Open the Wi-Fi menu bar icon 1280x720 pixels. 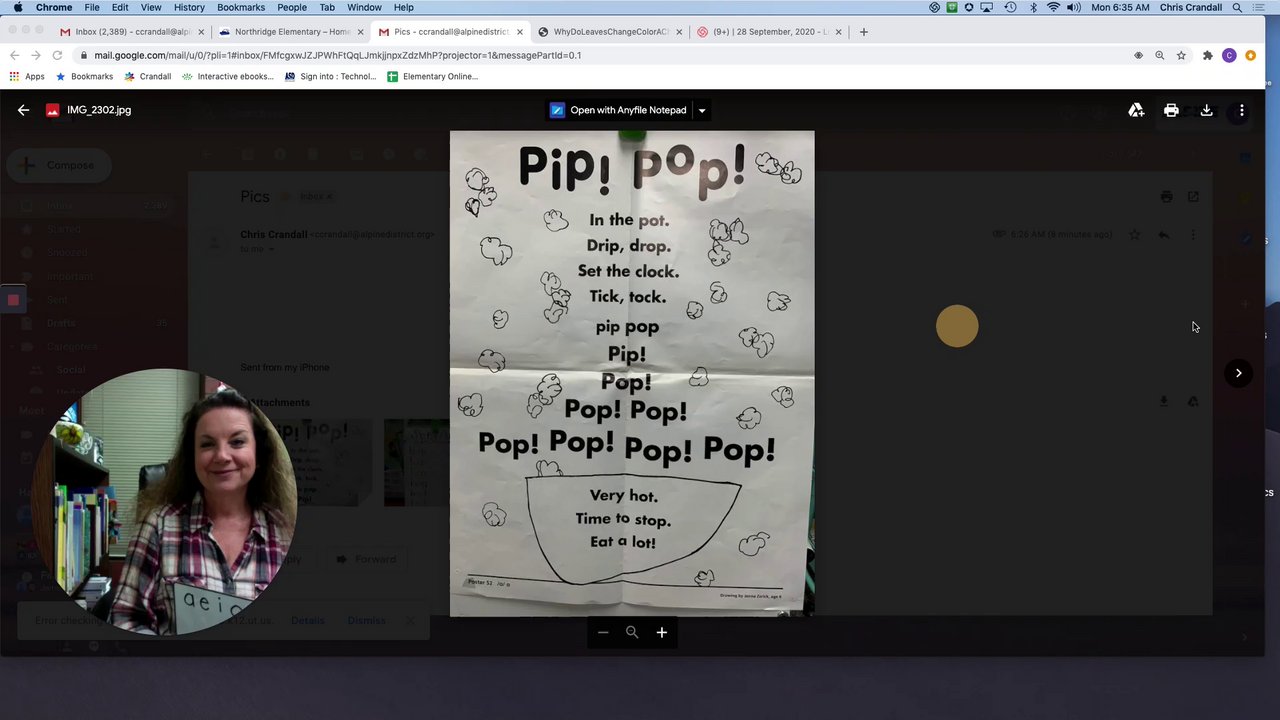(1053, 7)
